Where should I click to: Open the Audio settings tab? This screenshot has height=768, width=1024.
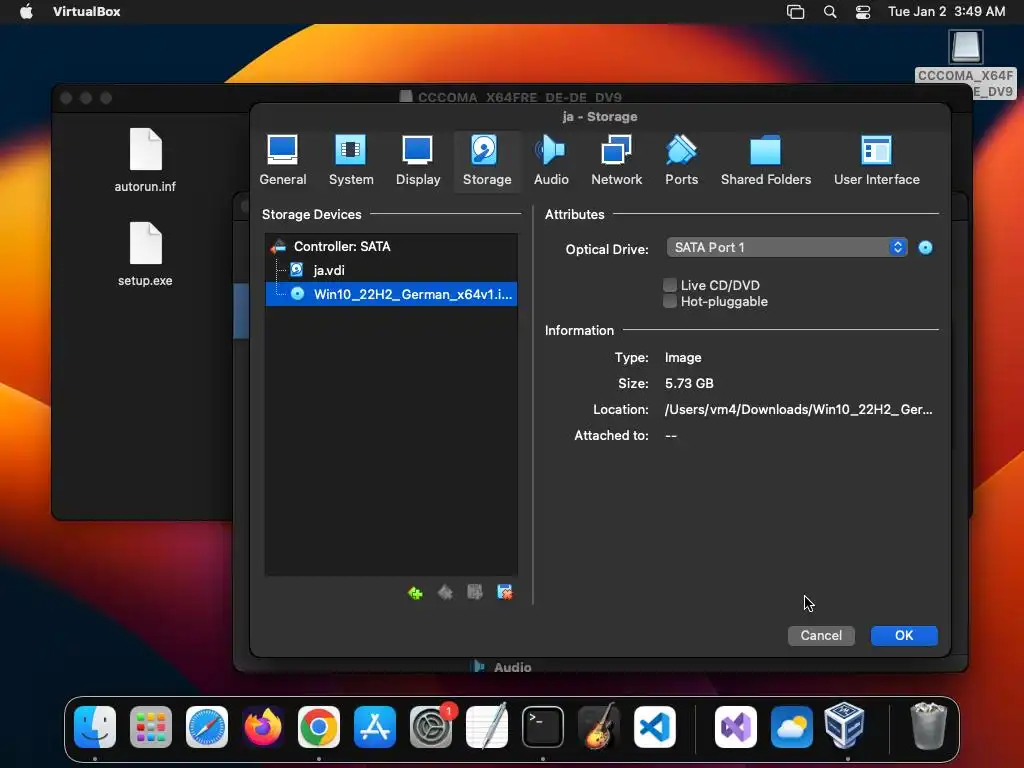point(551,161)
